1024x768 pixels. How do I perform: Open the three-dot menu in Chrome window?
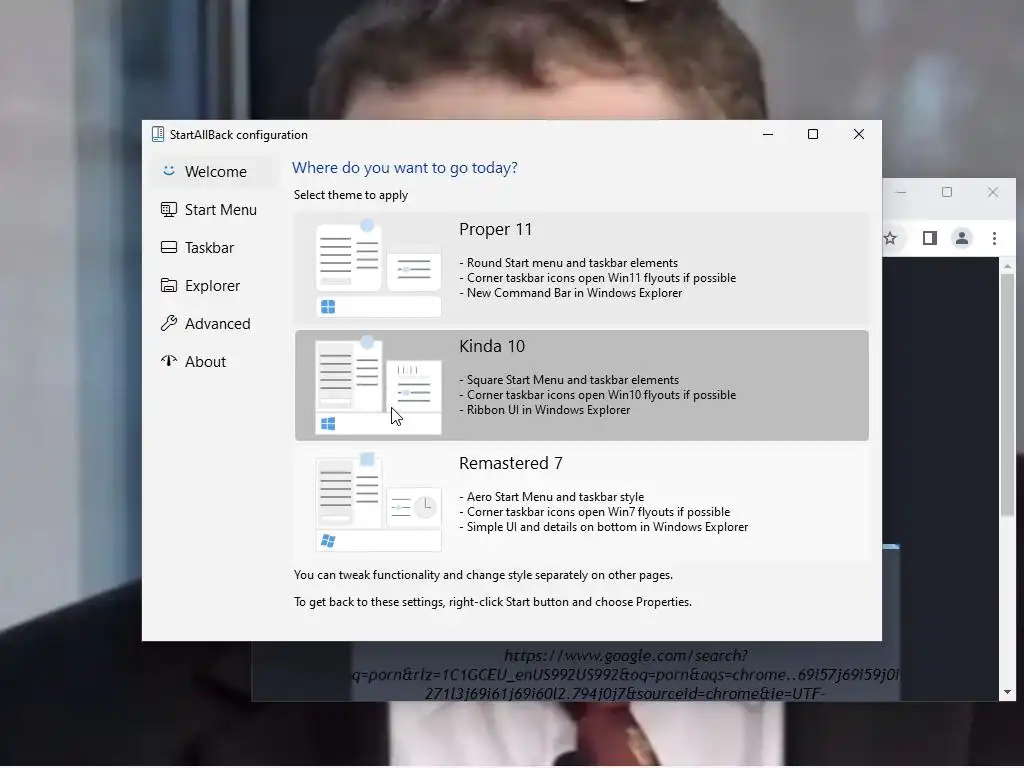click(995, 238)
